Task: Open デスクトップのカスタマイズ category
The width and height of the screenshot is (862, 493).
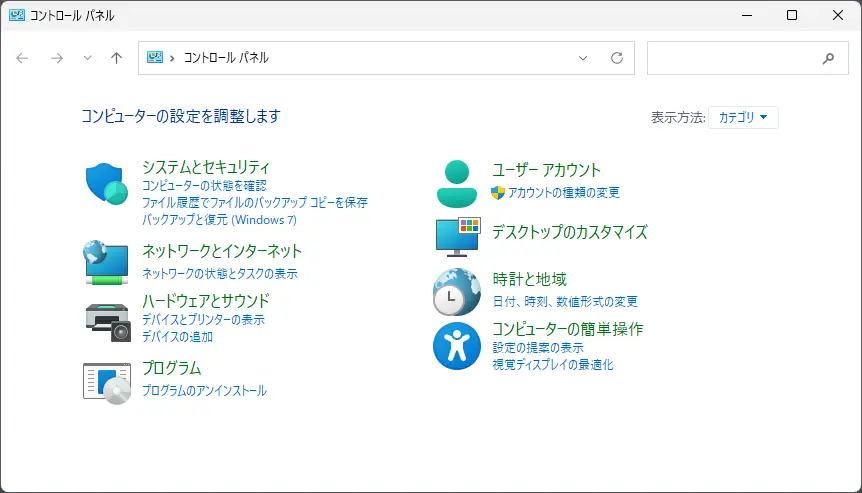Action: [x=570, y=232]
